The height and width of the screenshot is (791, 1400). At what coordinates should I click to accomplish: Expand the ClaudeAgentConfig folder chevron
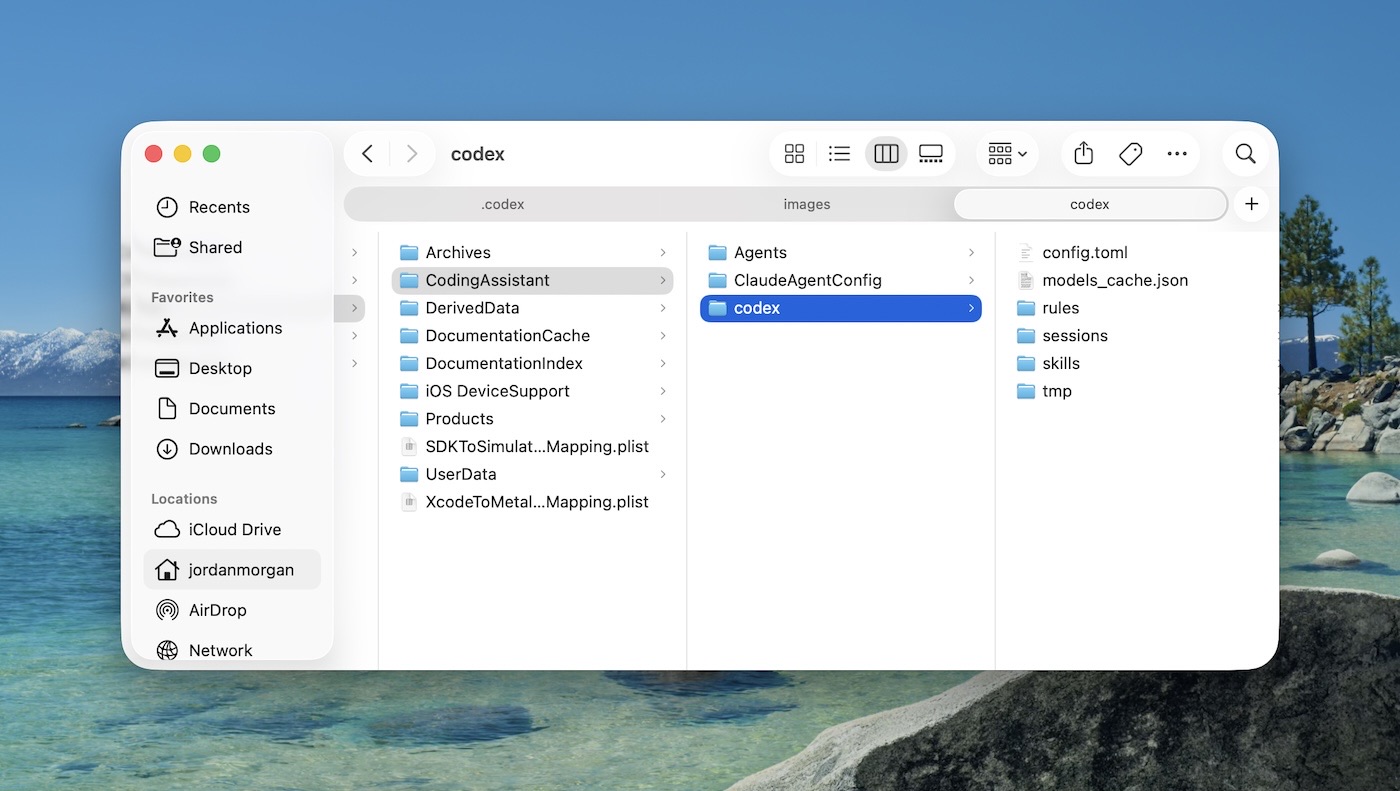coord(970,281)
